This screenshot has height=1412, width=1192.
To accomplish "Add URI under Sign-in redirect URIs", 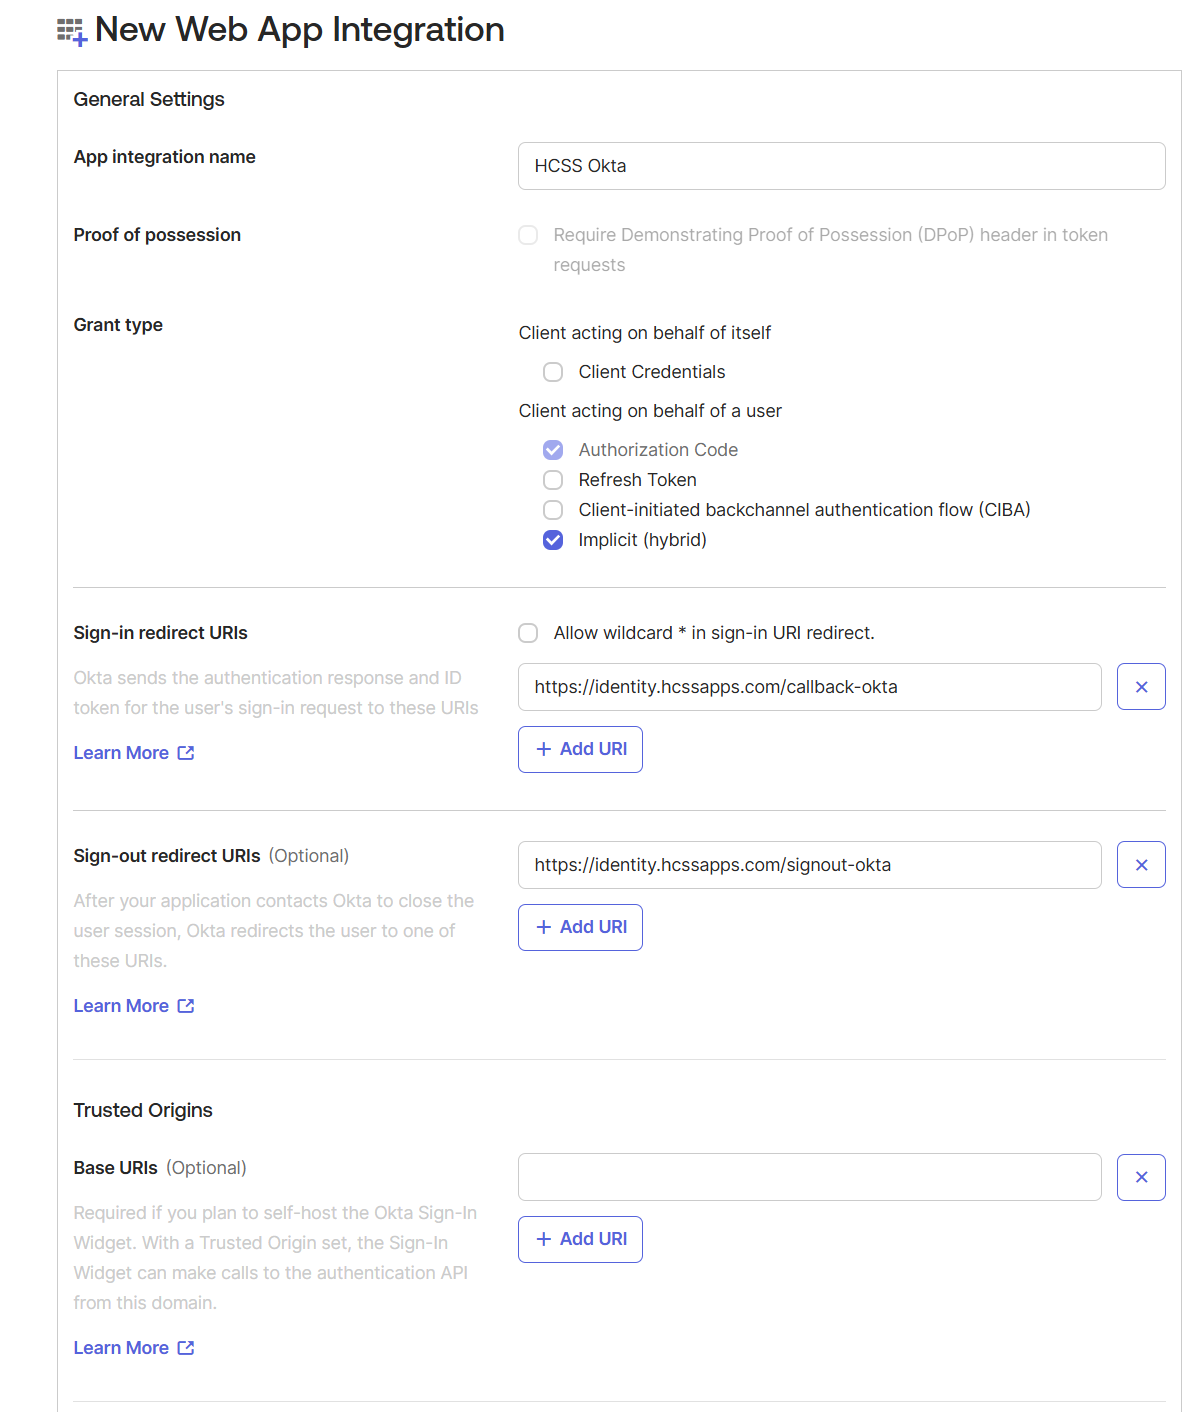I will tap(580, 749).
